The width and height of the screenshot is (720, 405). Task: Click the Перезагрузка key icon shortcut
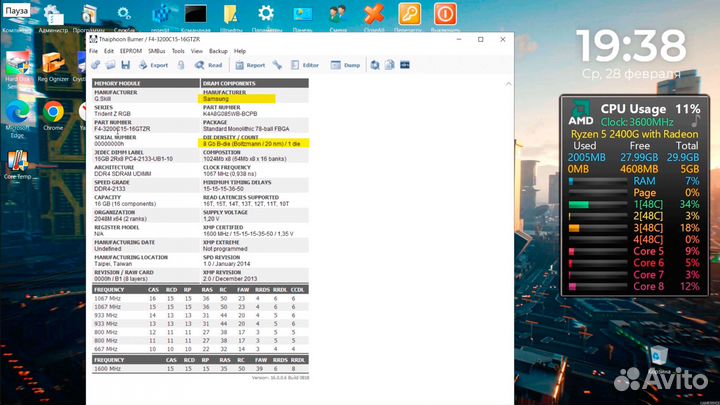click(x=409, y=18)
